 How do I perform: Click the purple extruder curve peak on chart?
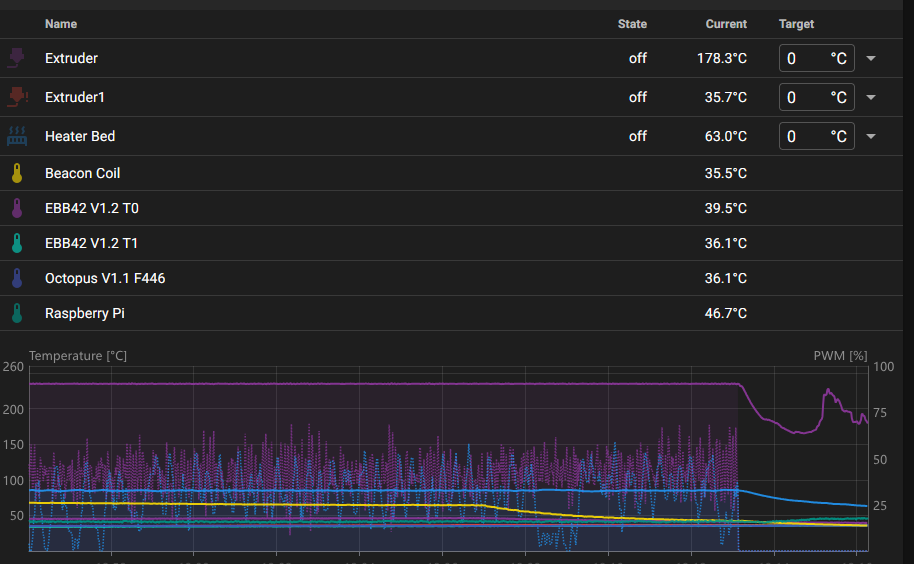[x=828, y=391]
